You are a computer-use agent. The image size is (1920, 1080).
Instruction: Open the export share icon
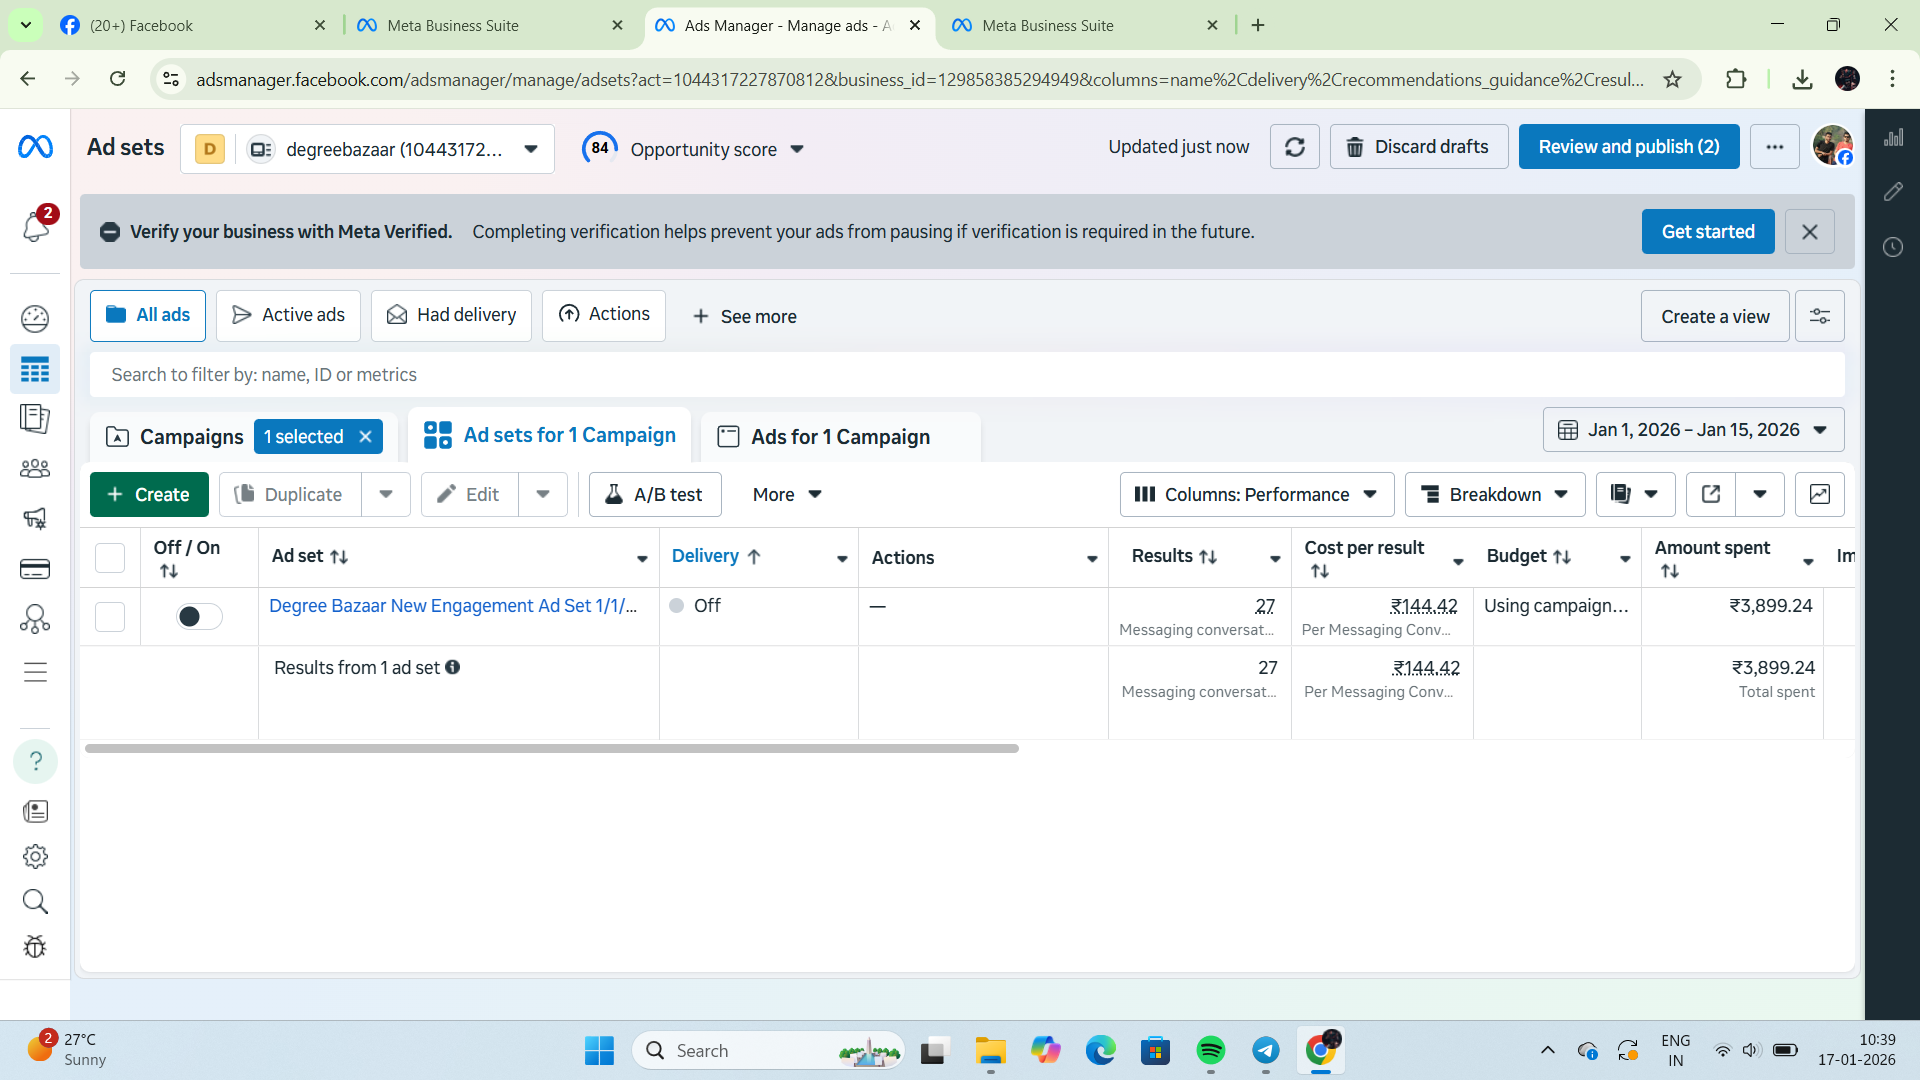(1710, 494)
